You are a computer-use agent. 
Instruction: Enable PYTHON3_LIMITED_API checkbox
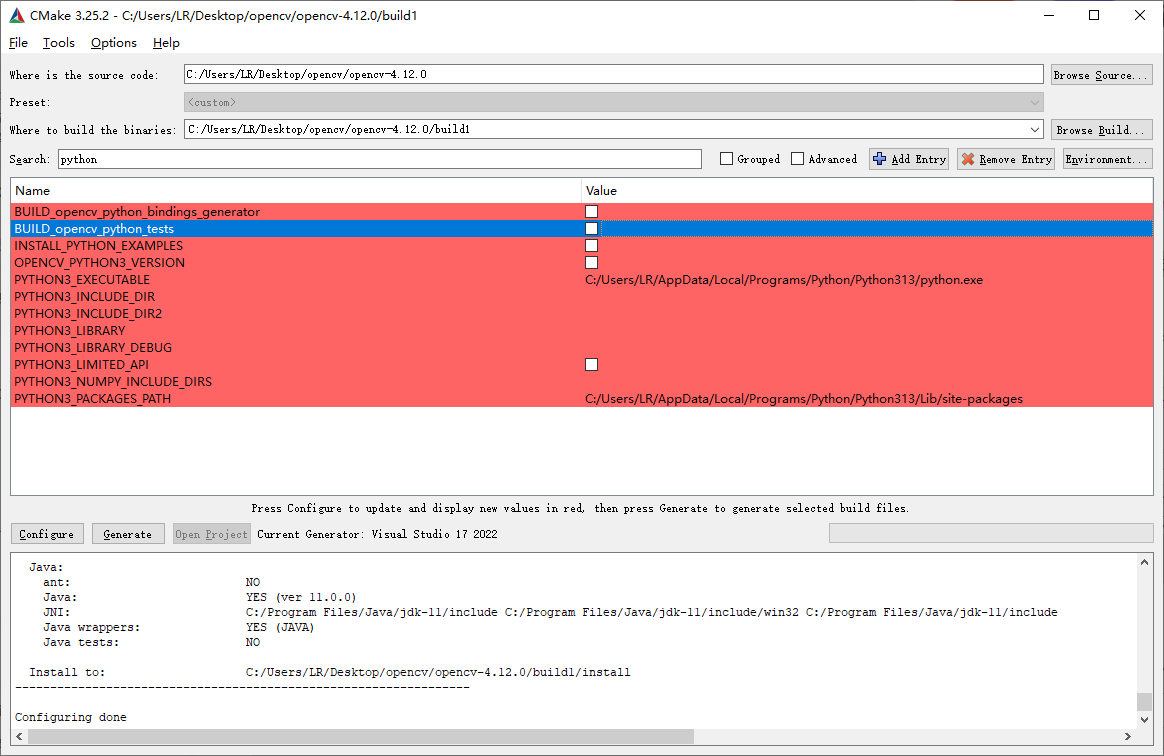pos(592,365)
